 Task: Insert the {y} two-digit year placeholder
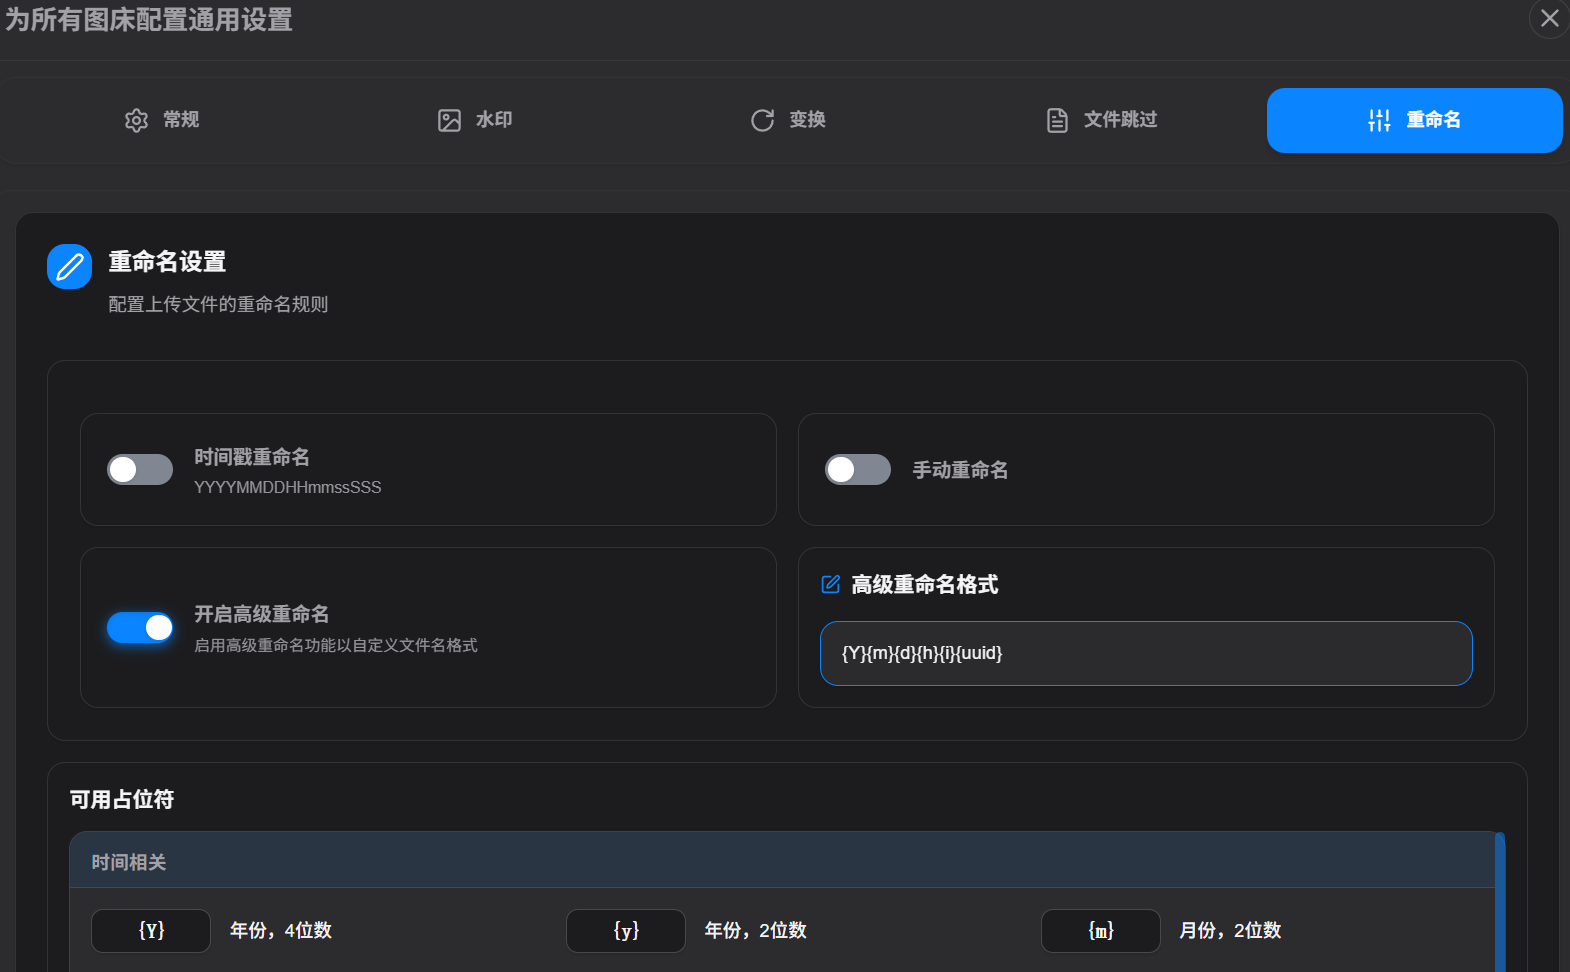point(626,931)
